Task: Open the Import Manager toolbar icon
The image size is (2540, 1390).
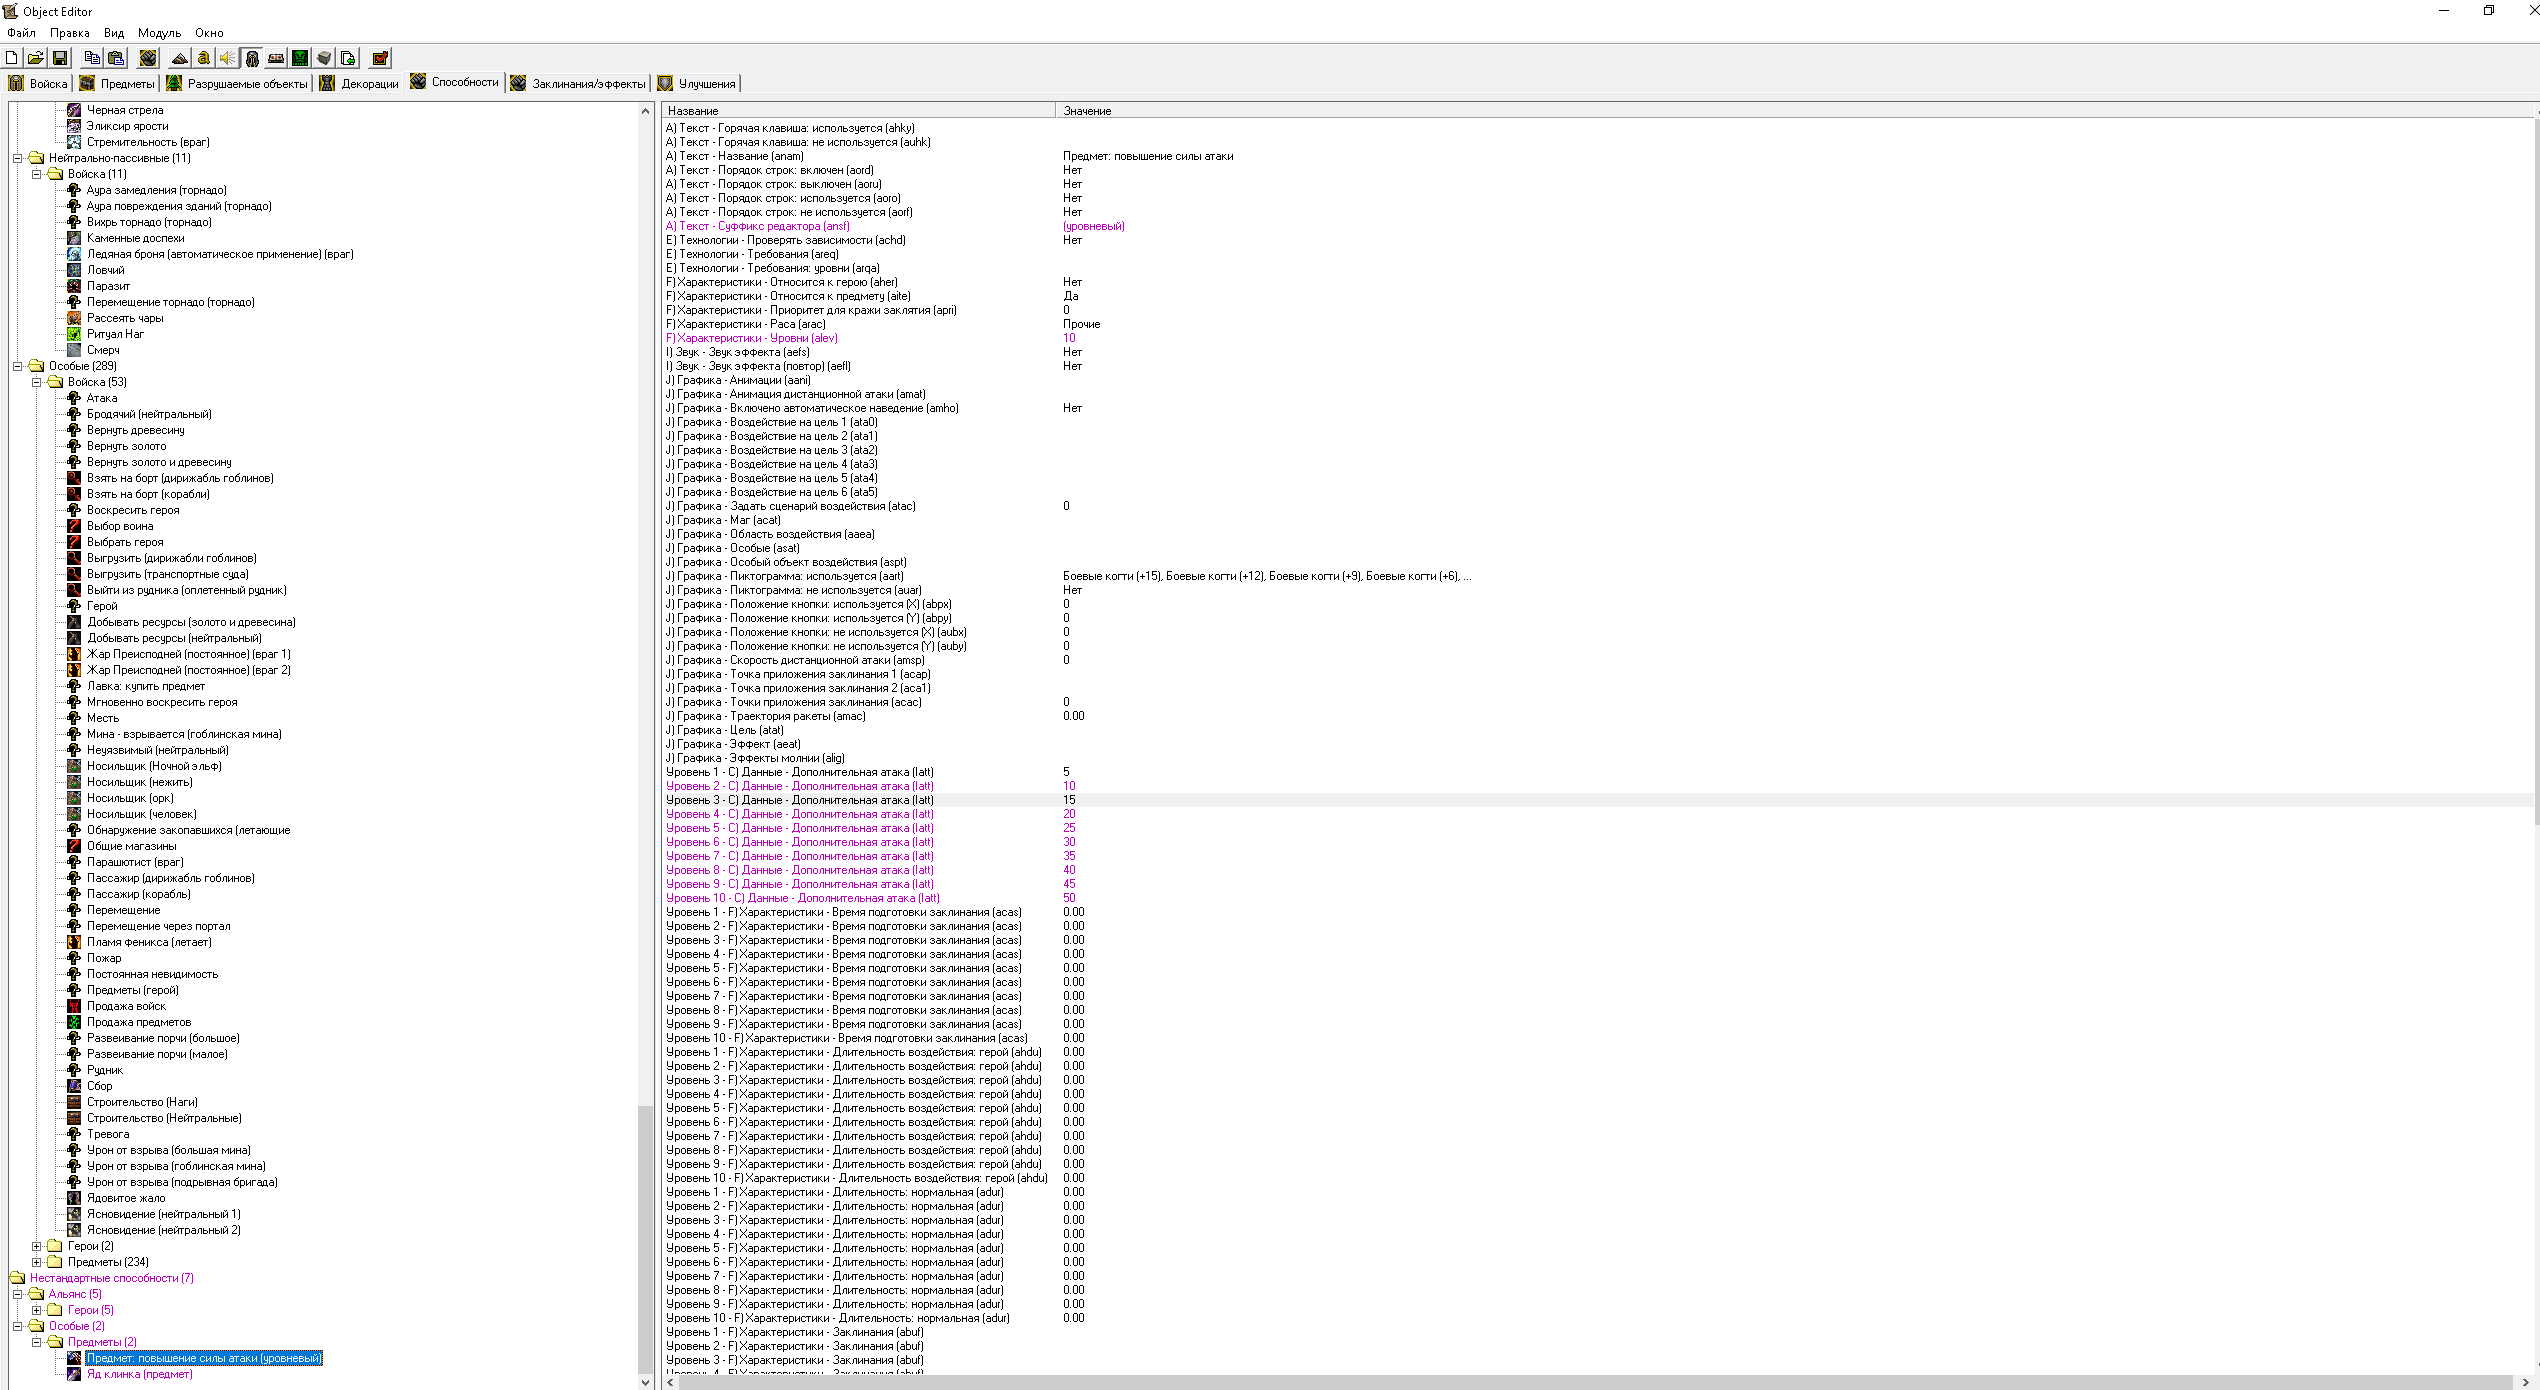Action: (x=348, y=58)
